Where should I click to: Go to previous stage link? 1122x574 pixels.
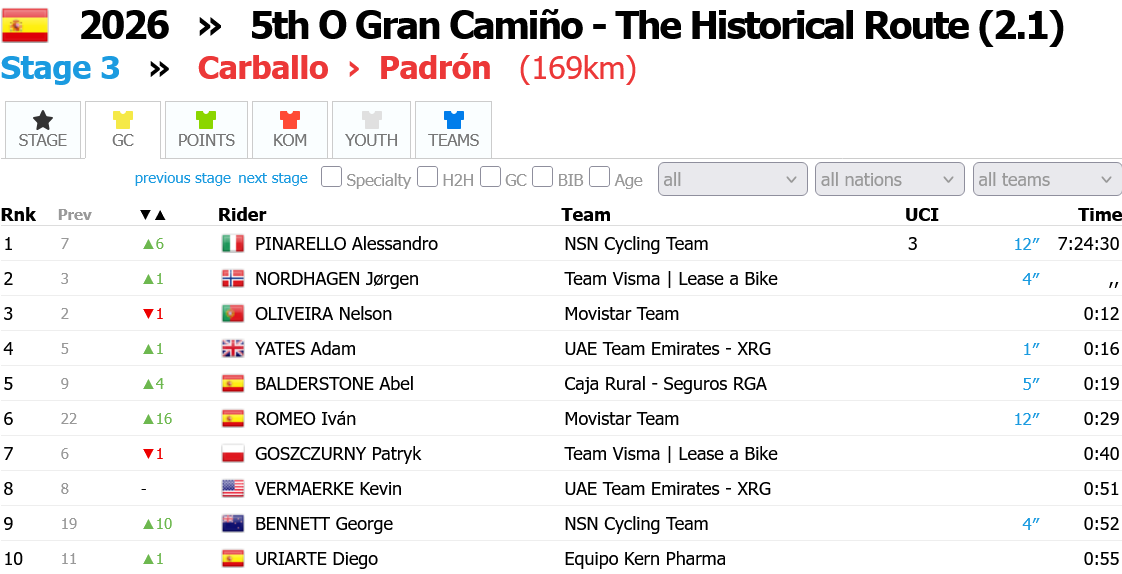183,178
